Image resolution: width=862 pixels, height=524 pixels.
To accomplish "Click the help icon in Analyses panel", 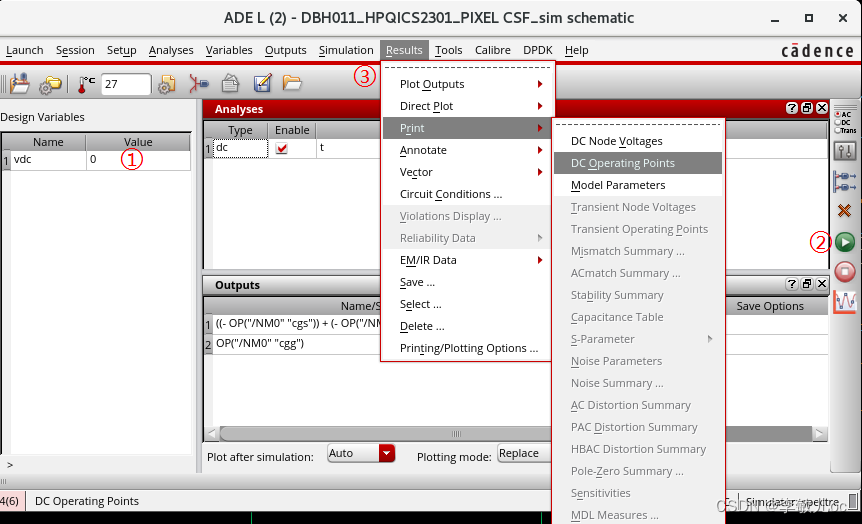I will tap(791, 108).
